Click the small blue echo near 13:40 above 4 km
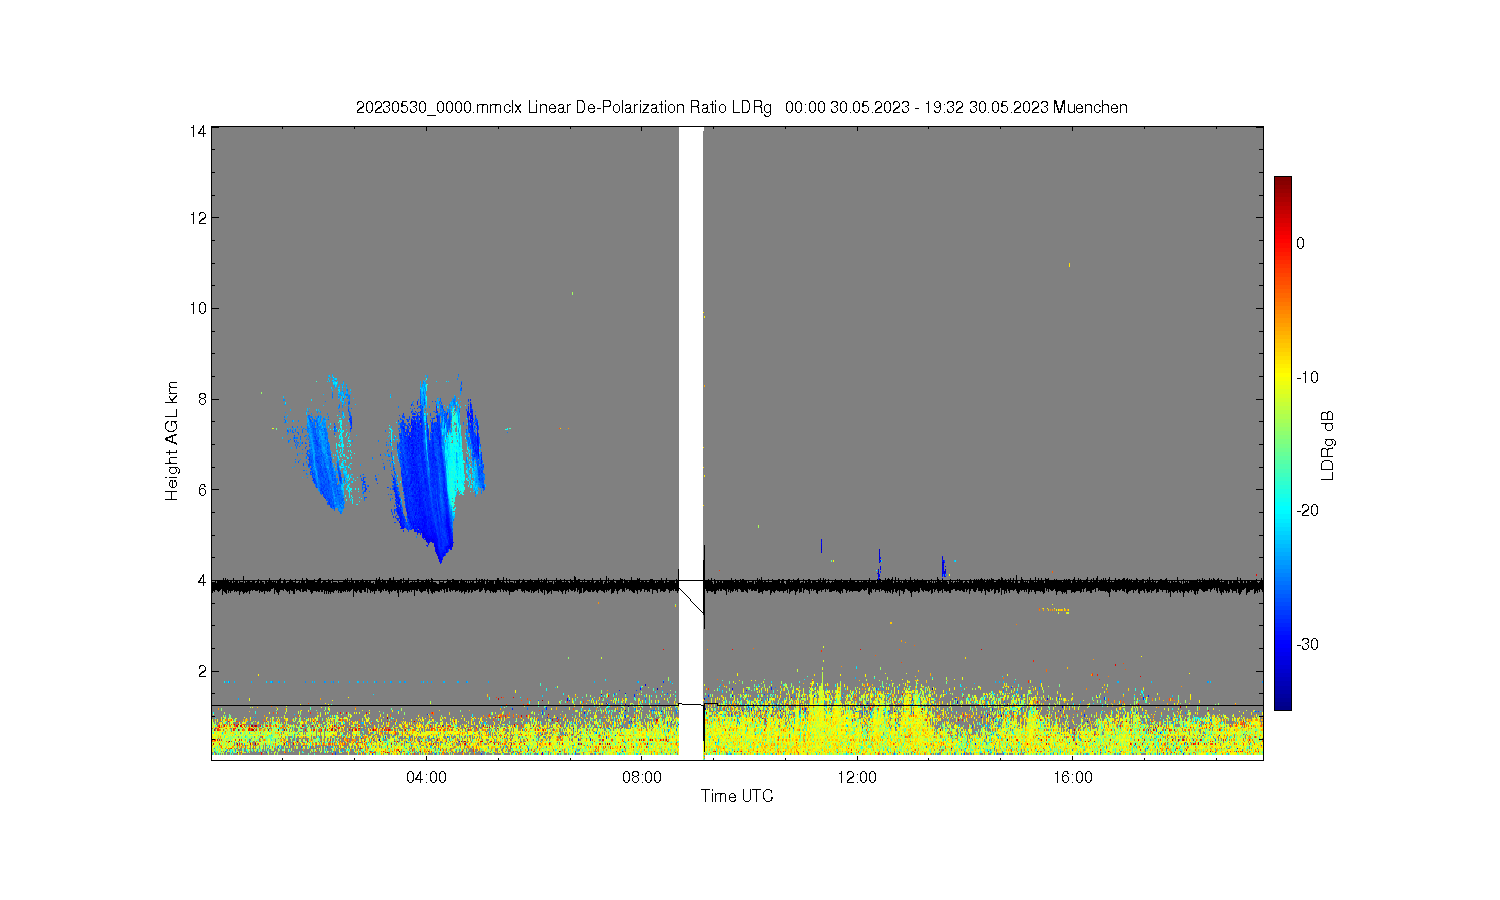The height and width of the screenshot is (900, 1500). [943, 567]
